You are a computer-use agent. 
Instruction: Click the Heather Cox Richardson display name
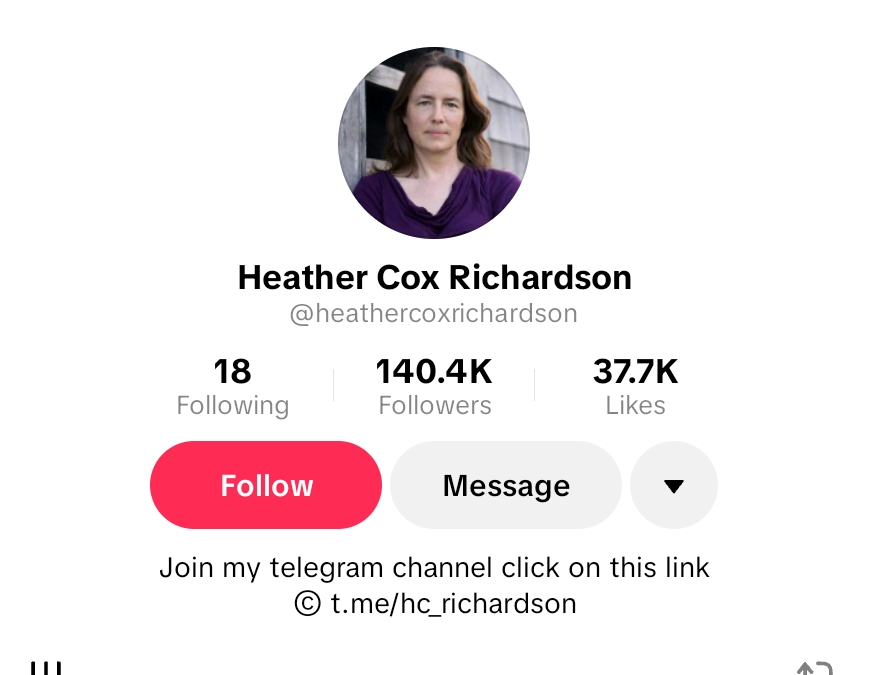point(434,277)
